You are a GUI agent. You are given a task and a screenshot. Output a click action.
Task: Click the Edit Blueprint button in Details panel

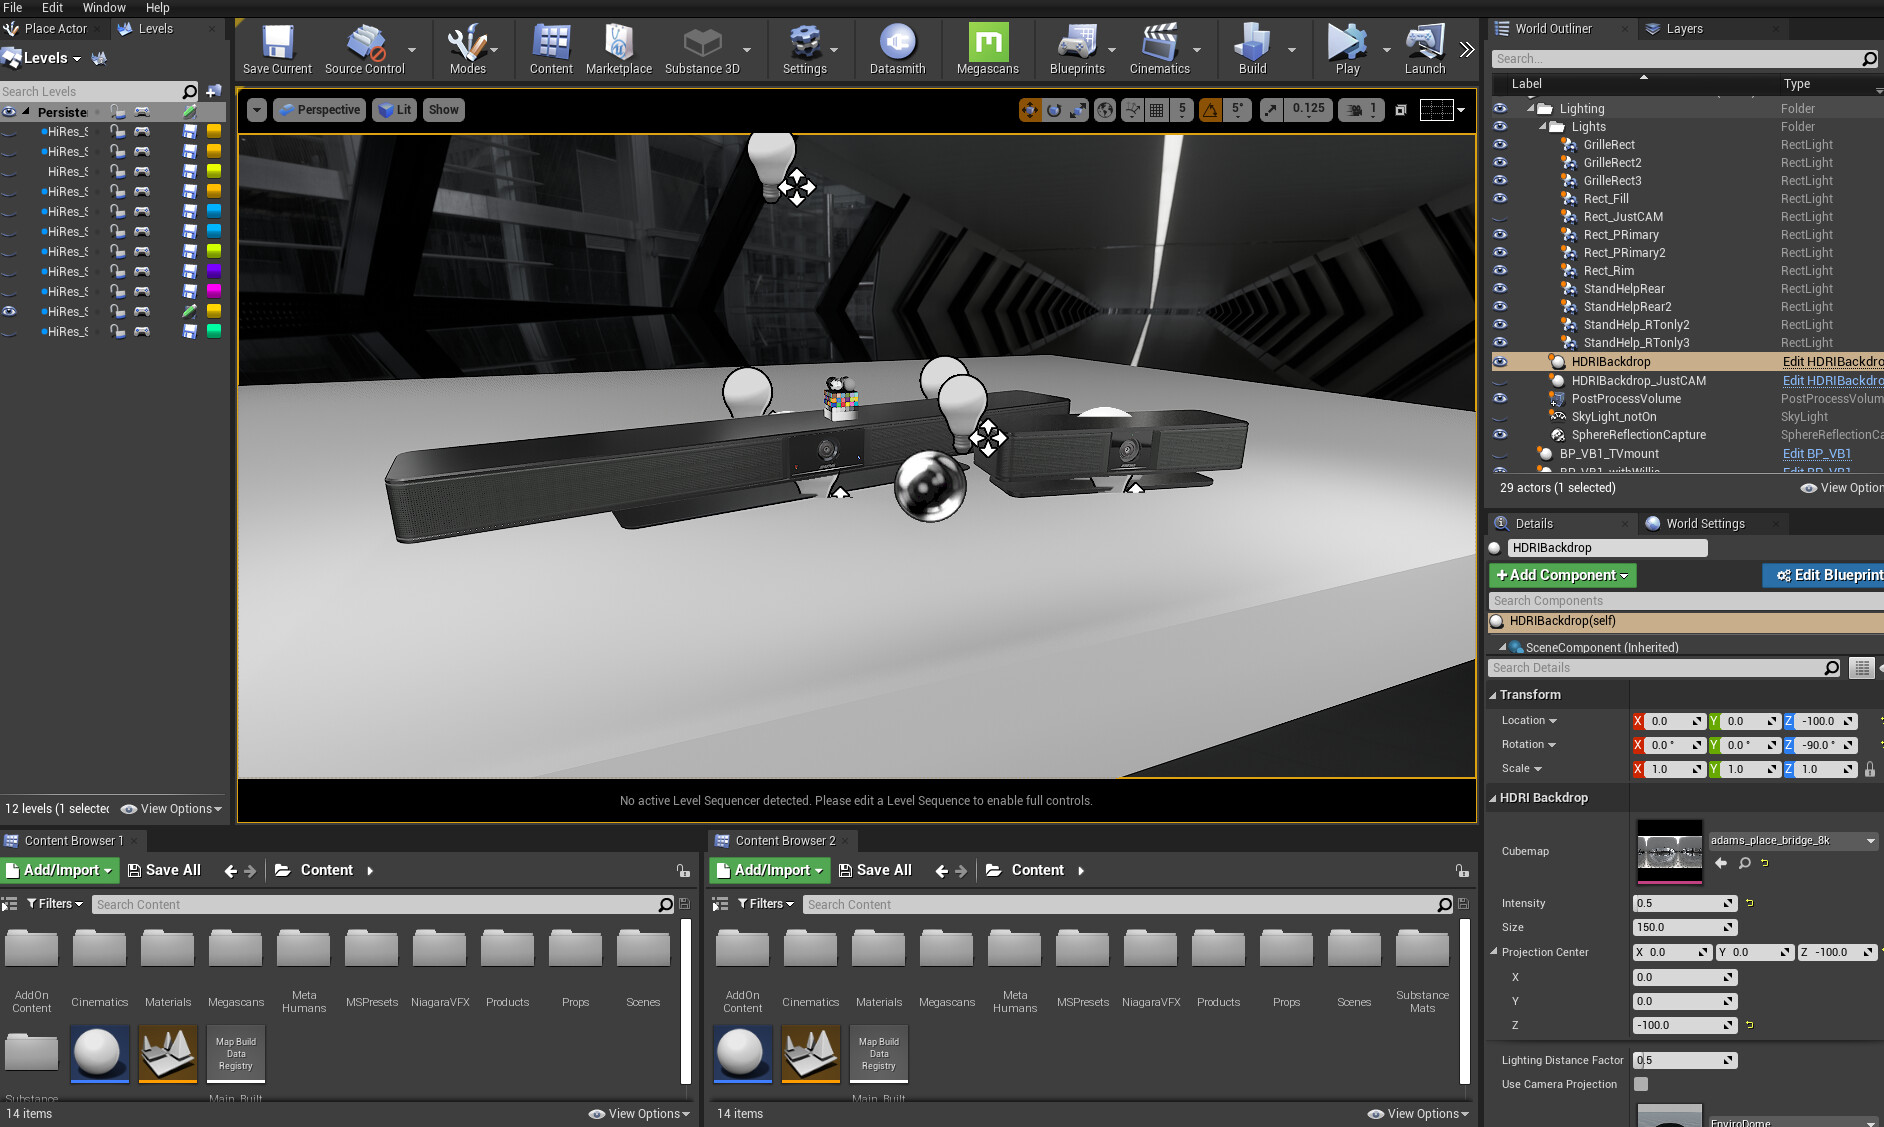click(x=1831, y=575)
